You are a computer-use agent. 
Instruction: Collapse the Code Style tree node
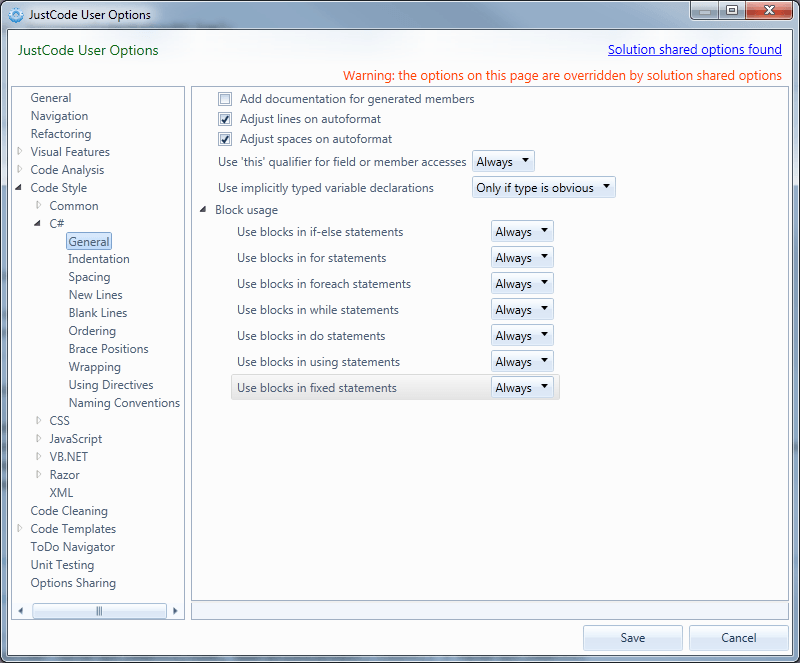tap(19, 187)
